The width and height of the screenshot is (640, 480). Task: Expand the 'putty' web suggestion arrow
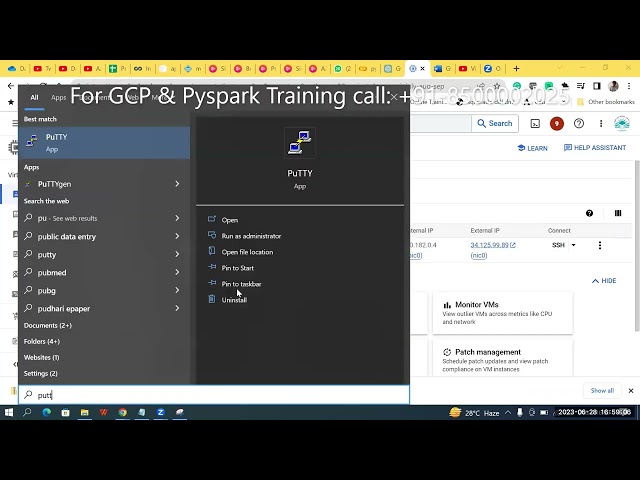(177, 254)
